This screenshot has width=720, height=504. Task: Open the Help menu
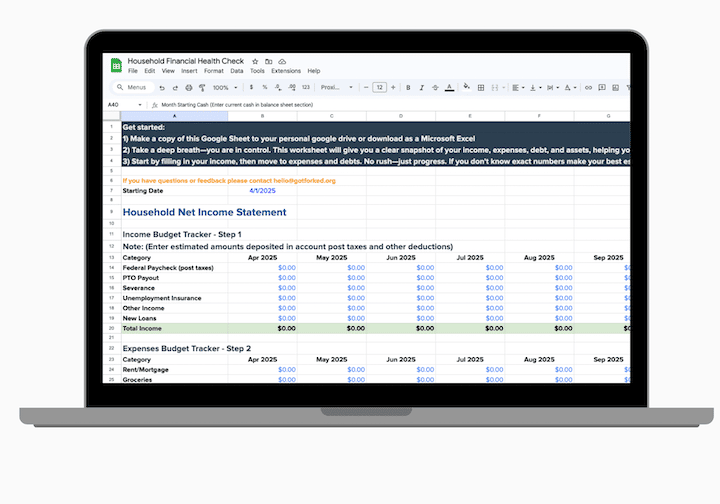(314, 71)
